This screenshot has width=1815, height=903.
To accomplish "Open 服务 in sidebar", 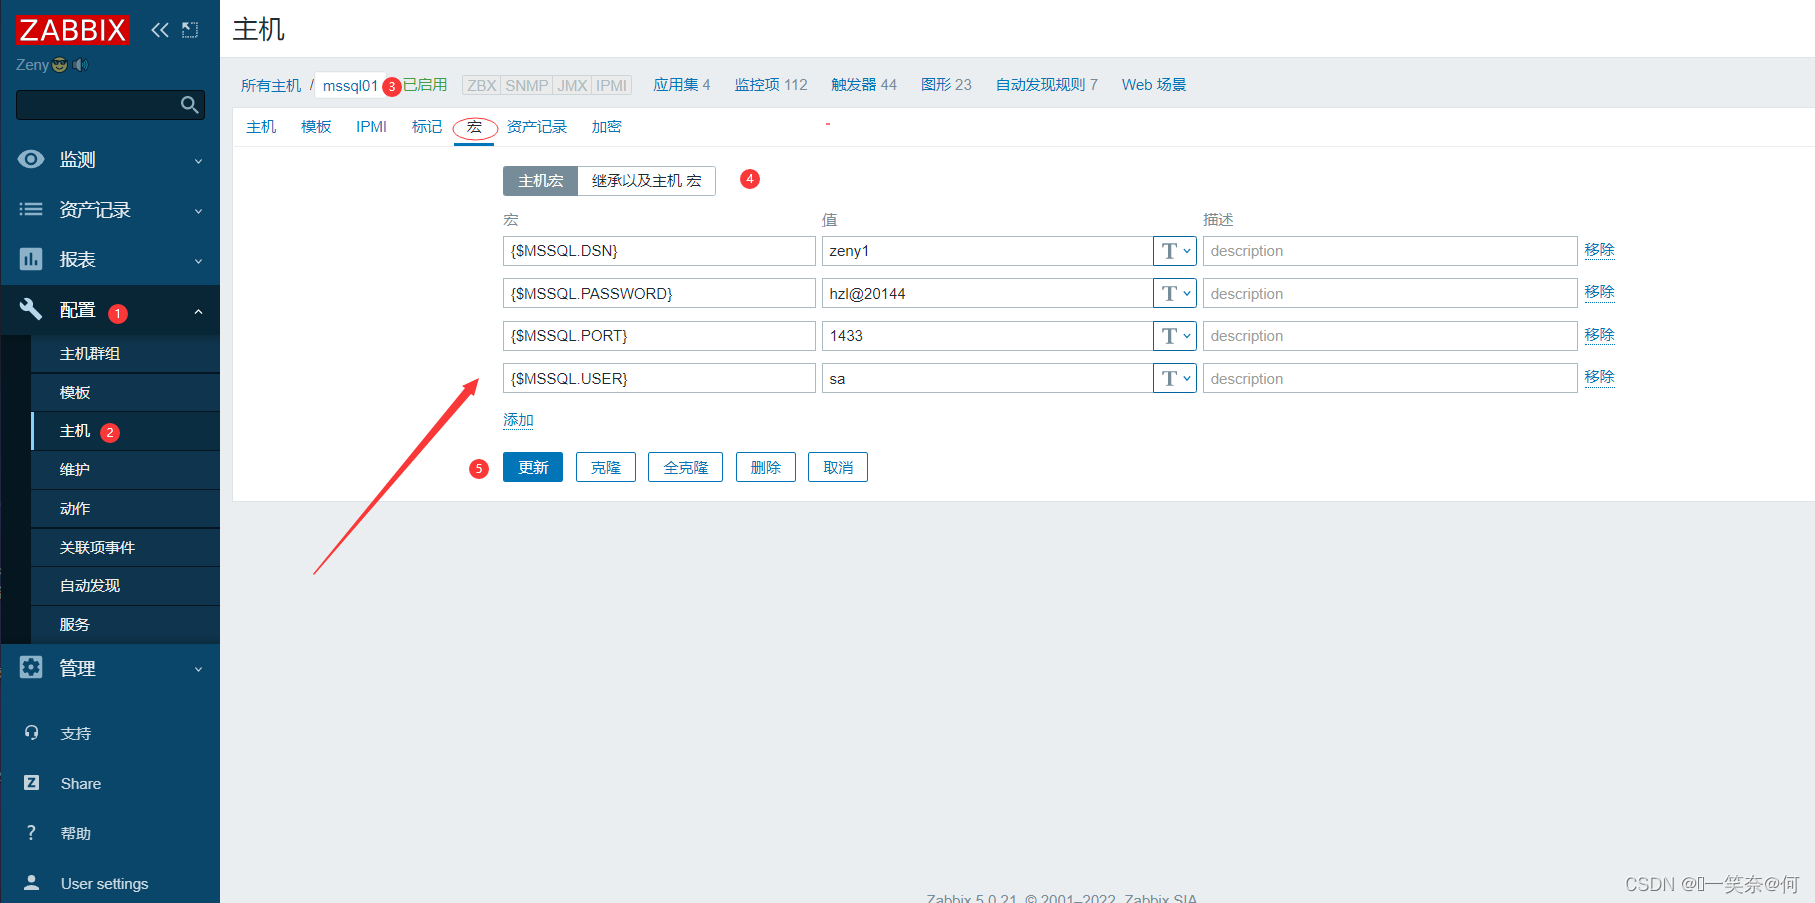I will click(x=125, y=625).
